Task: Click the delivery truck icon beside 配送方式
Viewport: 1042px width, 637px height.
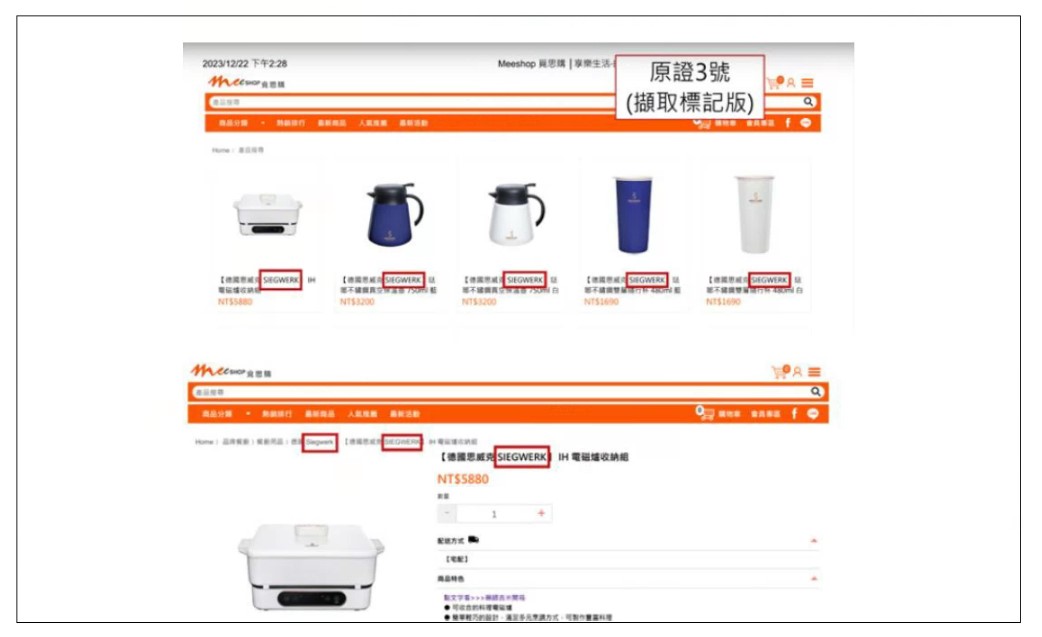Action: click(473, 539)
